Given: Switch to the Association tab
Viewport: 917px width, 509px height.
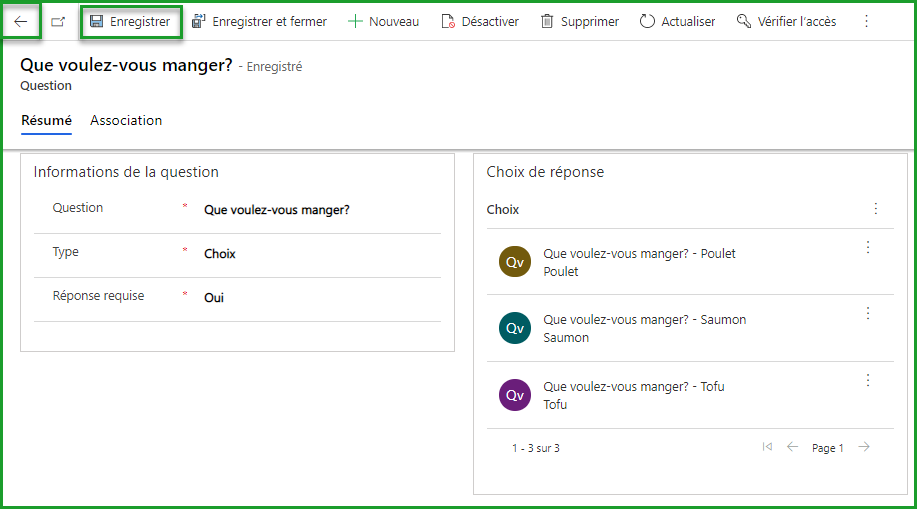Looking at the screenshot, I should (126, 120).
